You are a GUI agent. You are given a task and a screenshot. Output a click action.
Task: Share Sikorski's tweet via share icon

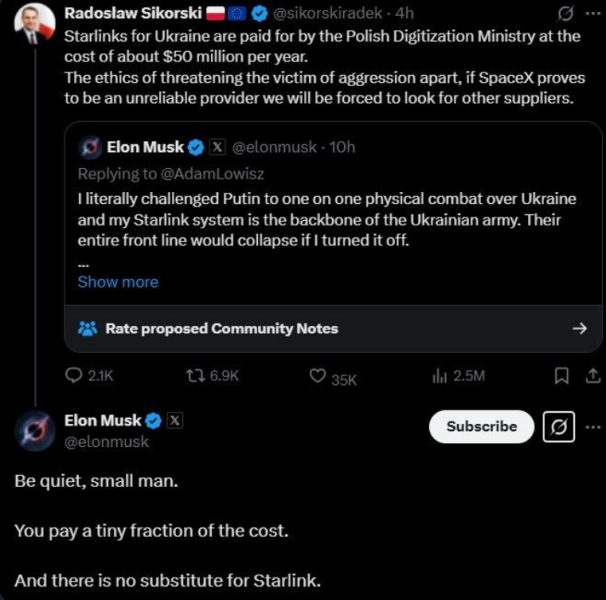pyautogui.click(x=591, y=376)
